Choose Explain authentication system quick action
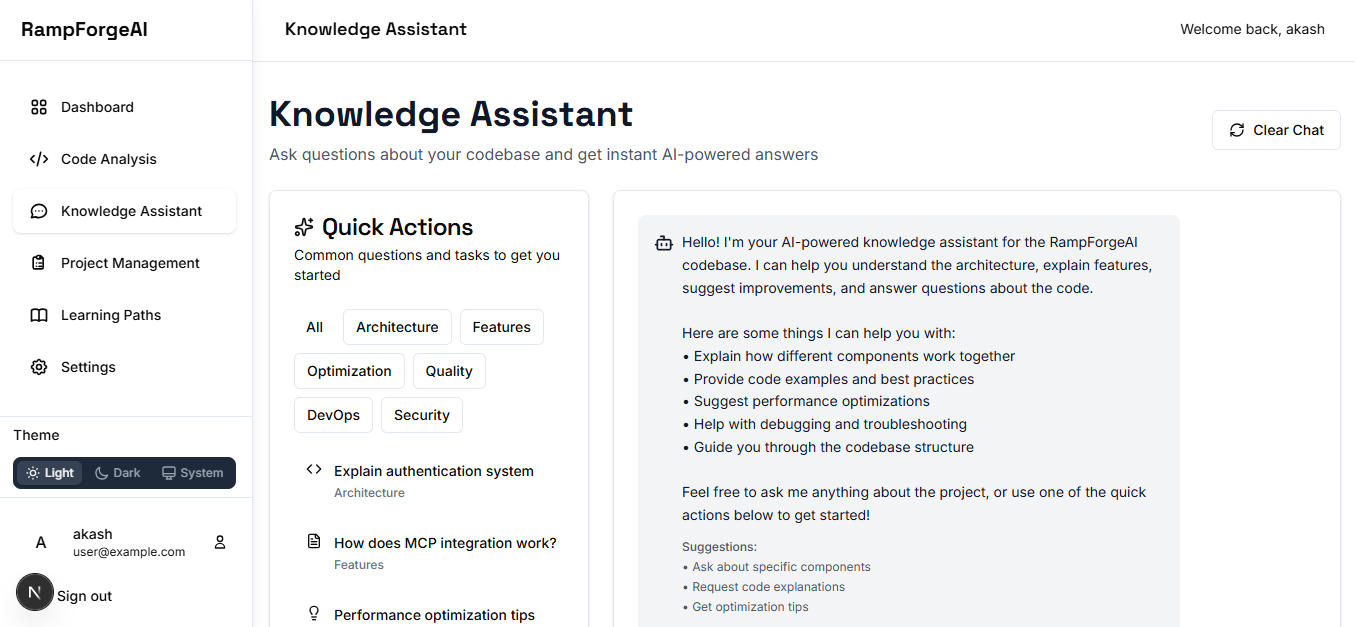 click(433, 471)
